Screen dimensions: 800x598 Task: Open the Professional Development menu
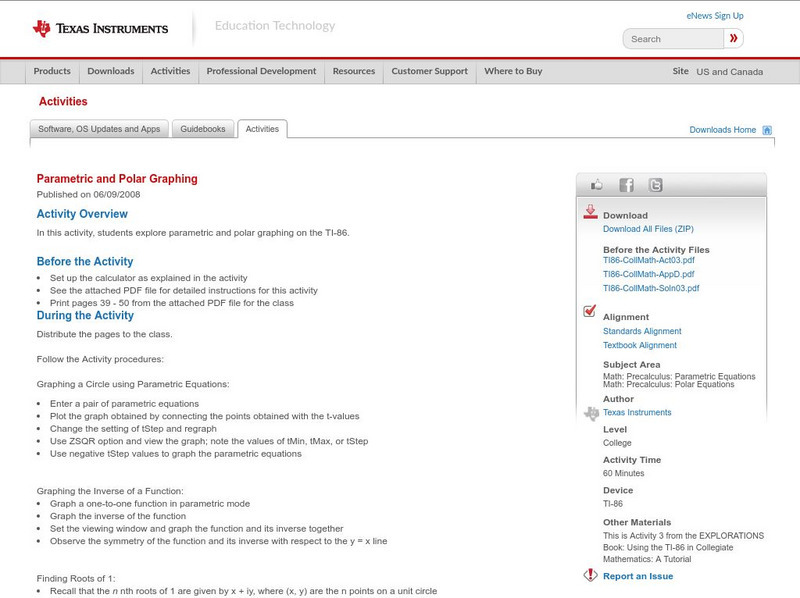pyautogui.click(x=260, y=71)
